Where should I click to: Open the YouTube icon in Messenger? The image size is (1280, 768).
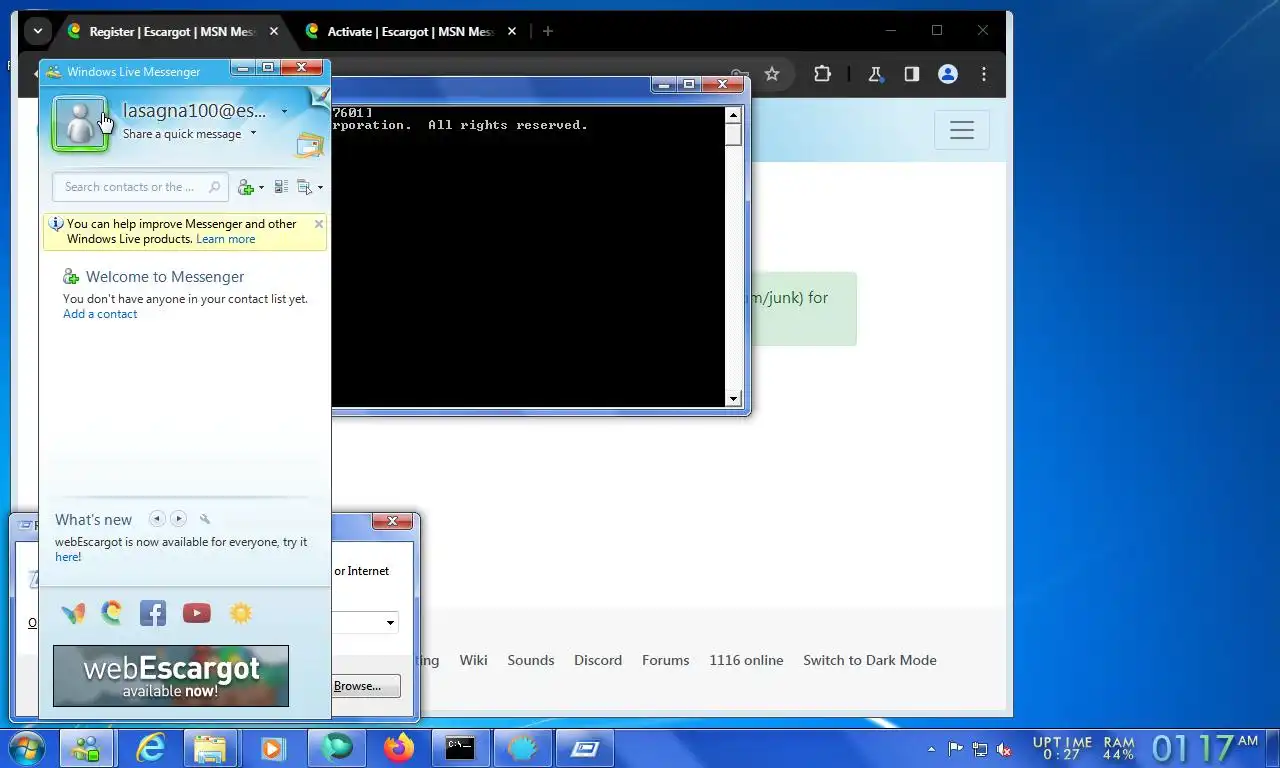[197, 613]
